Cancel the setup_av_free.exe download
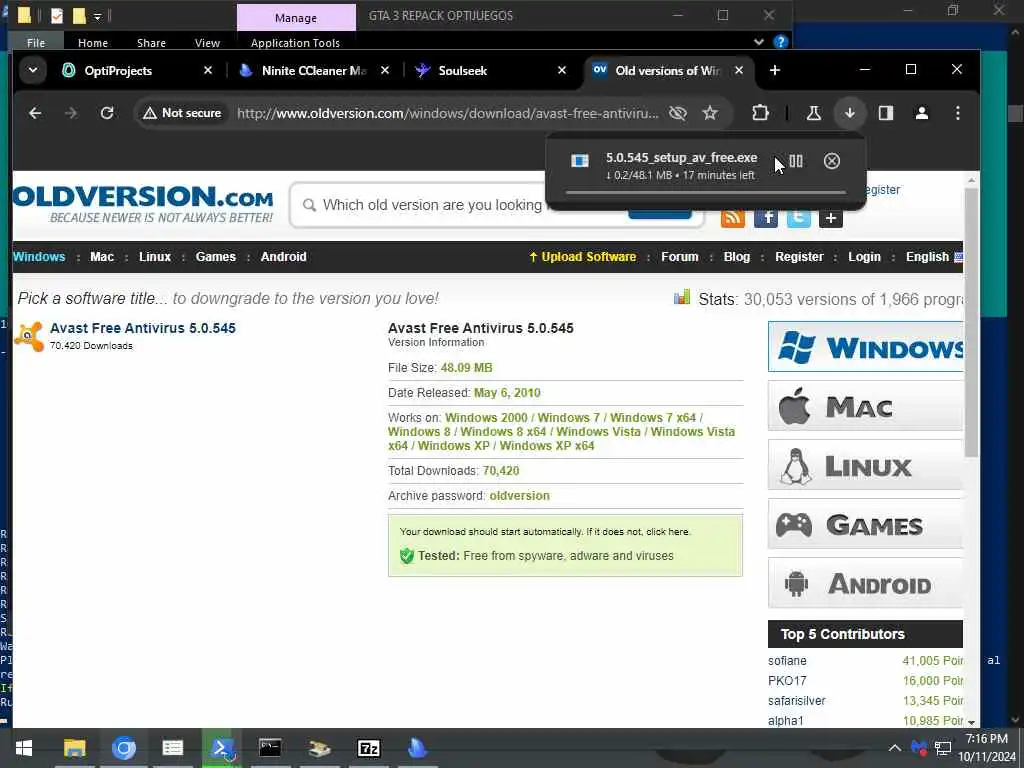Viewport: 1024px width, 768px height. pos(831,161)
